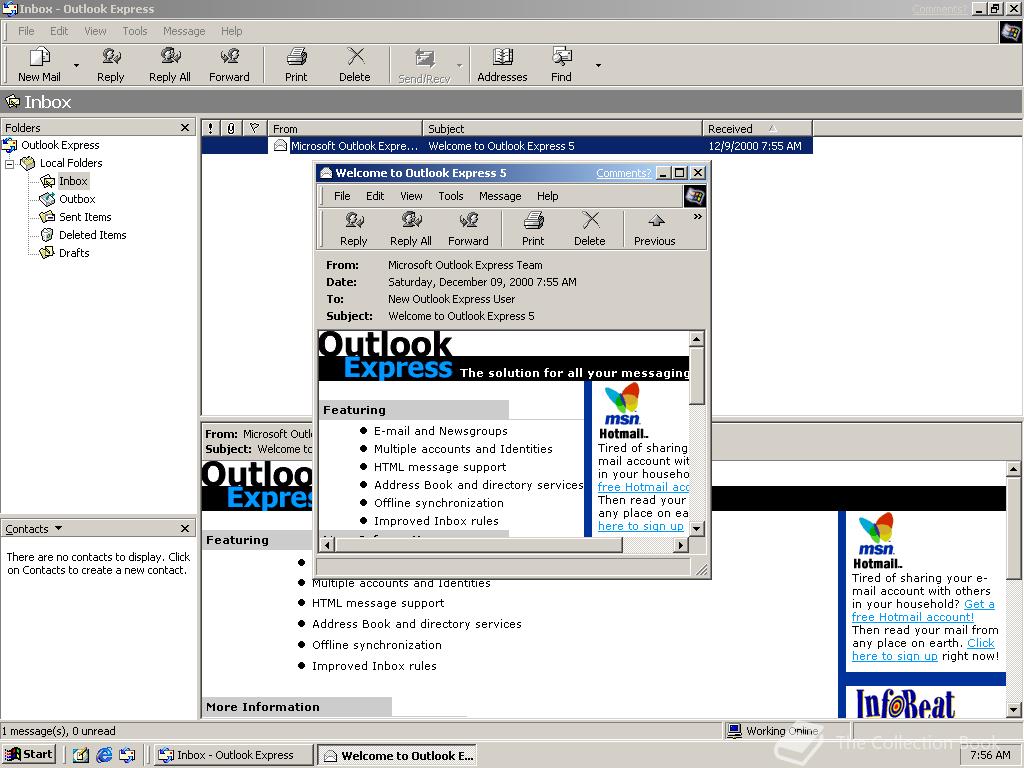Click preview pane scrollbar up arrow
The width and height of the screenshot is (1024, 768).
(x=1014, y=469)
